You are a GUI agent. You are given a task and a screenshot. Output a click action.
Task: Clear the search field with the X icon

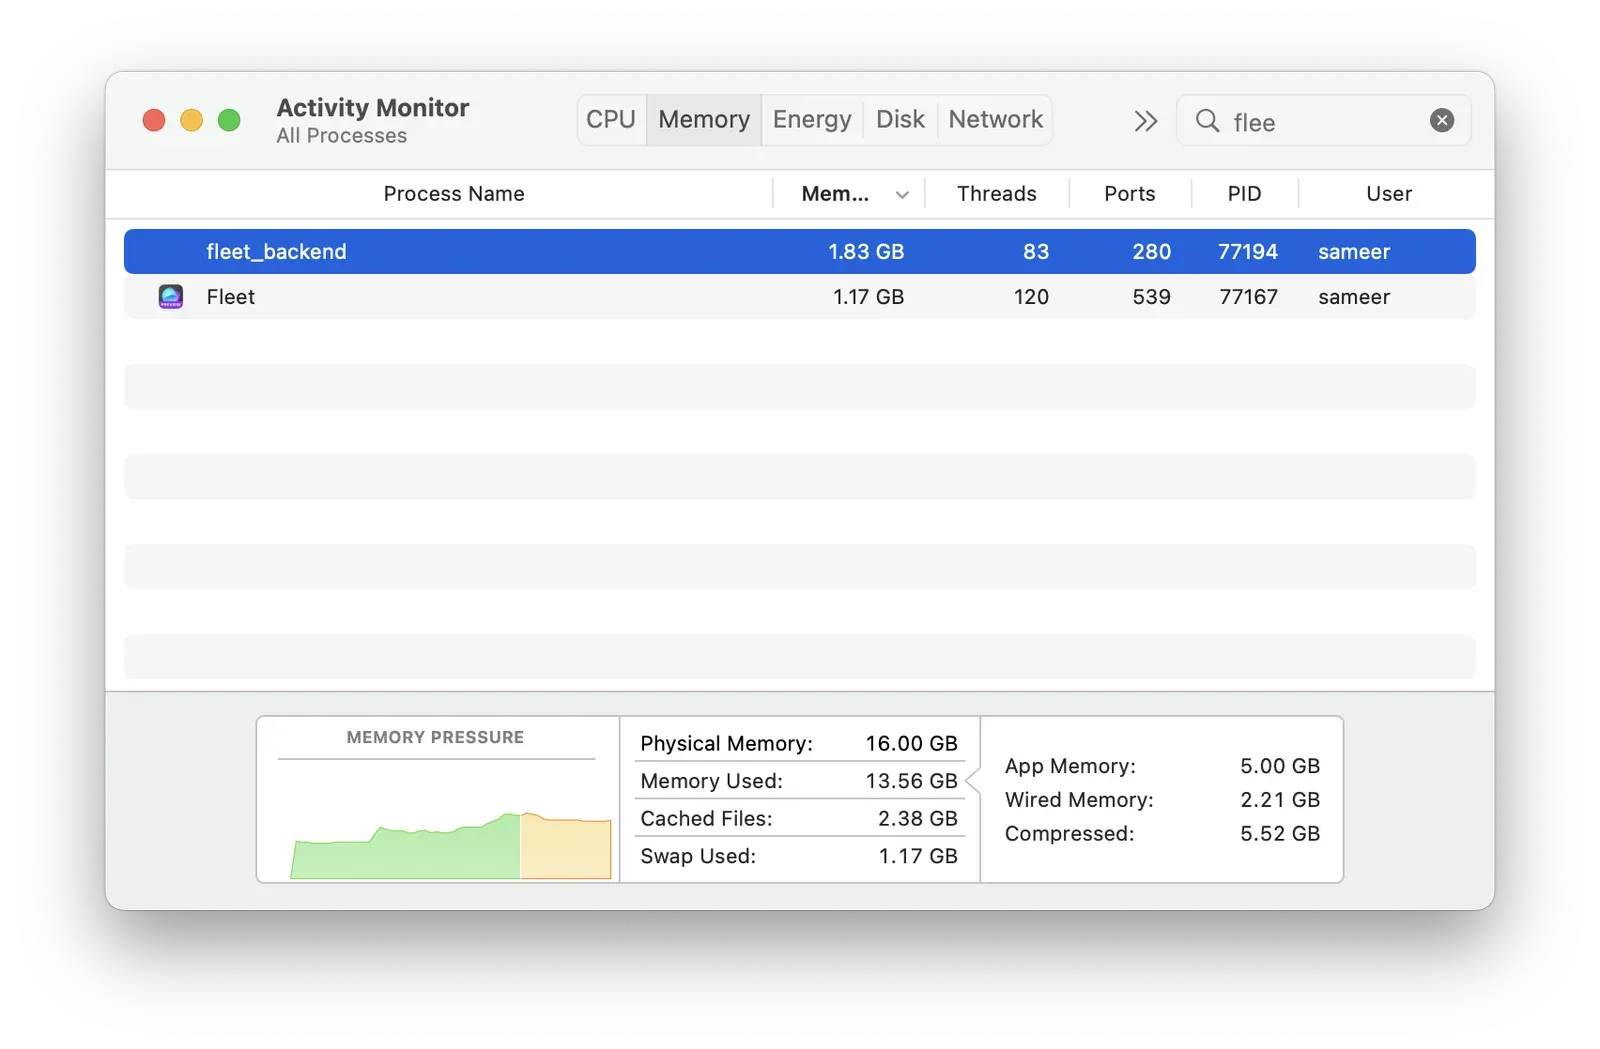coord(1441,121)
